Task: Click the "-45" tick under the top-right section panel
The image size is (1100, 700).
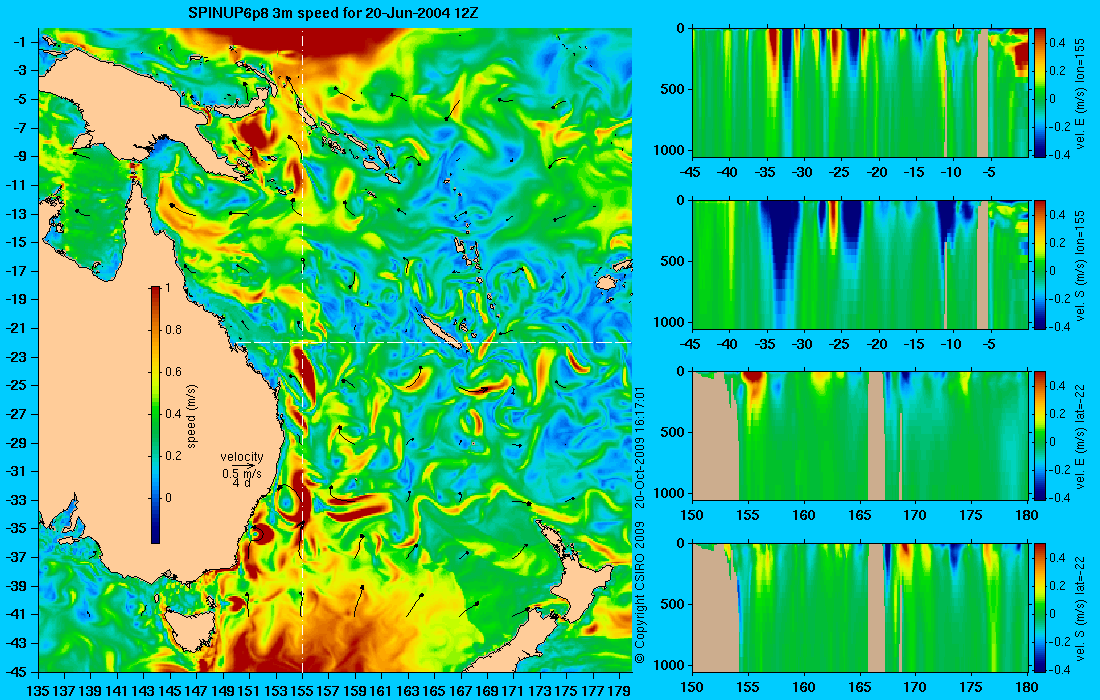Action: [691, 173]
